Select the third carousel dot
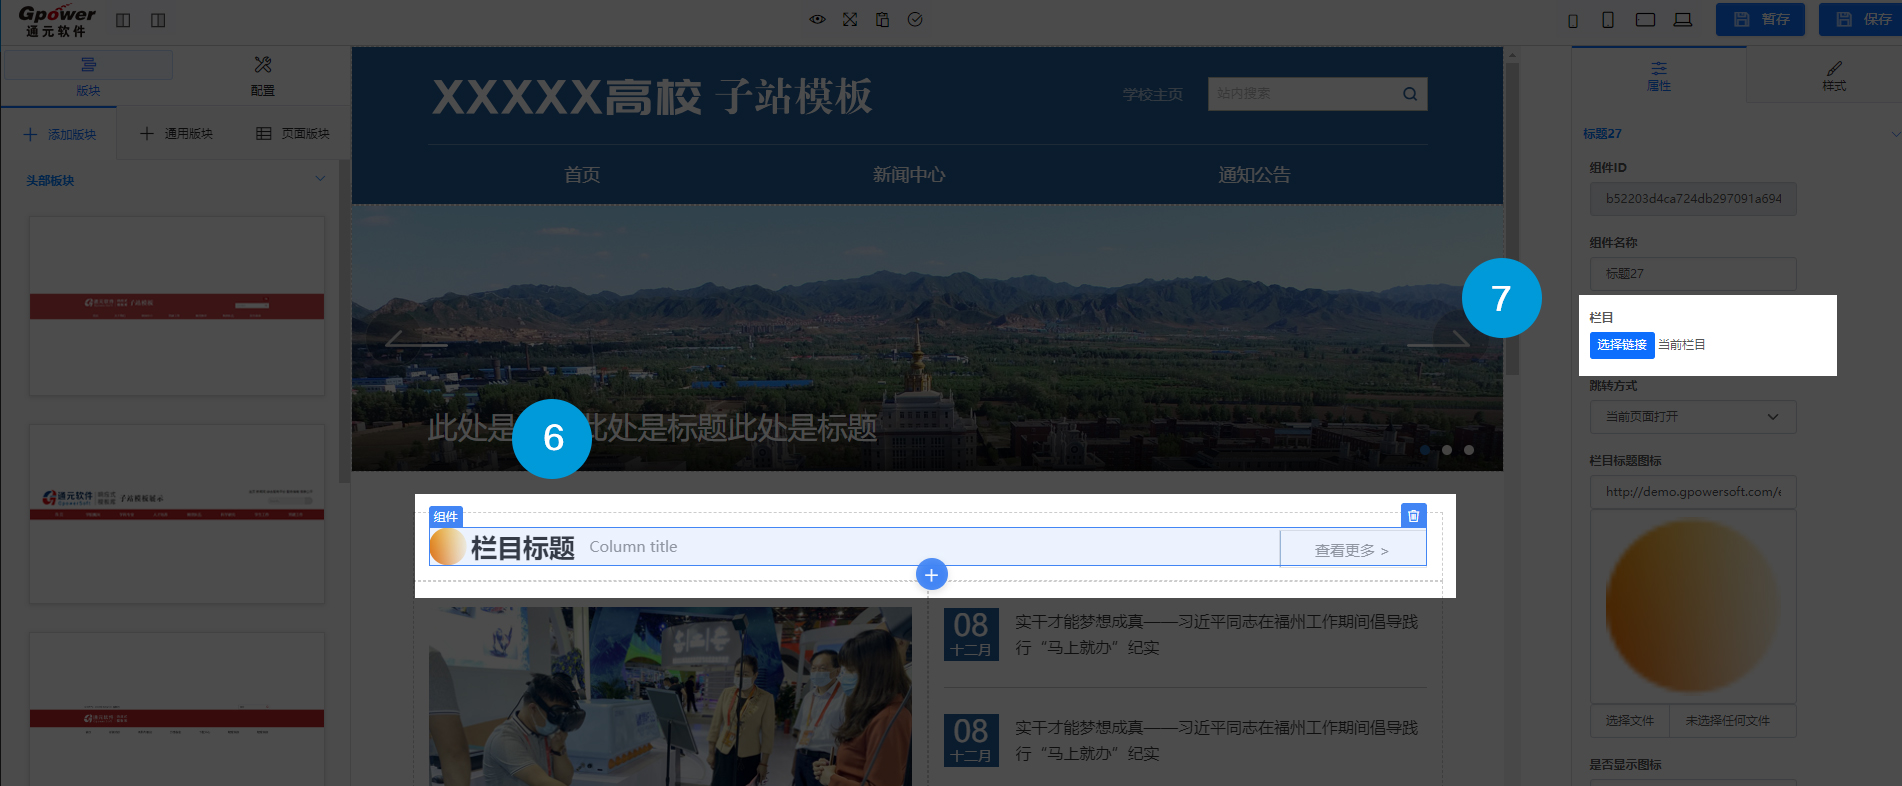This screenshot has width=1902, height=786. [1469, 450]
